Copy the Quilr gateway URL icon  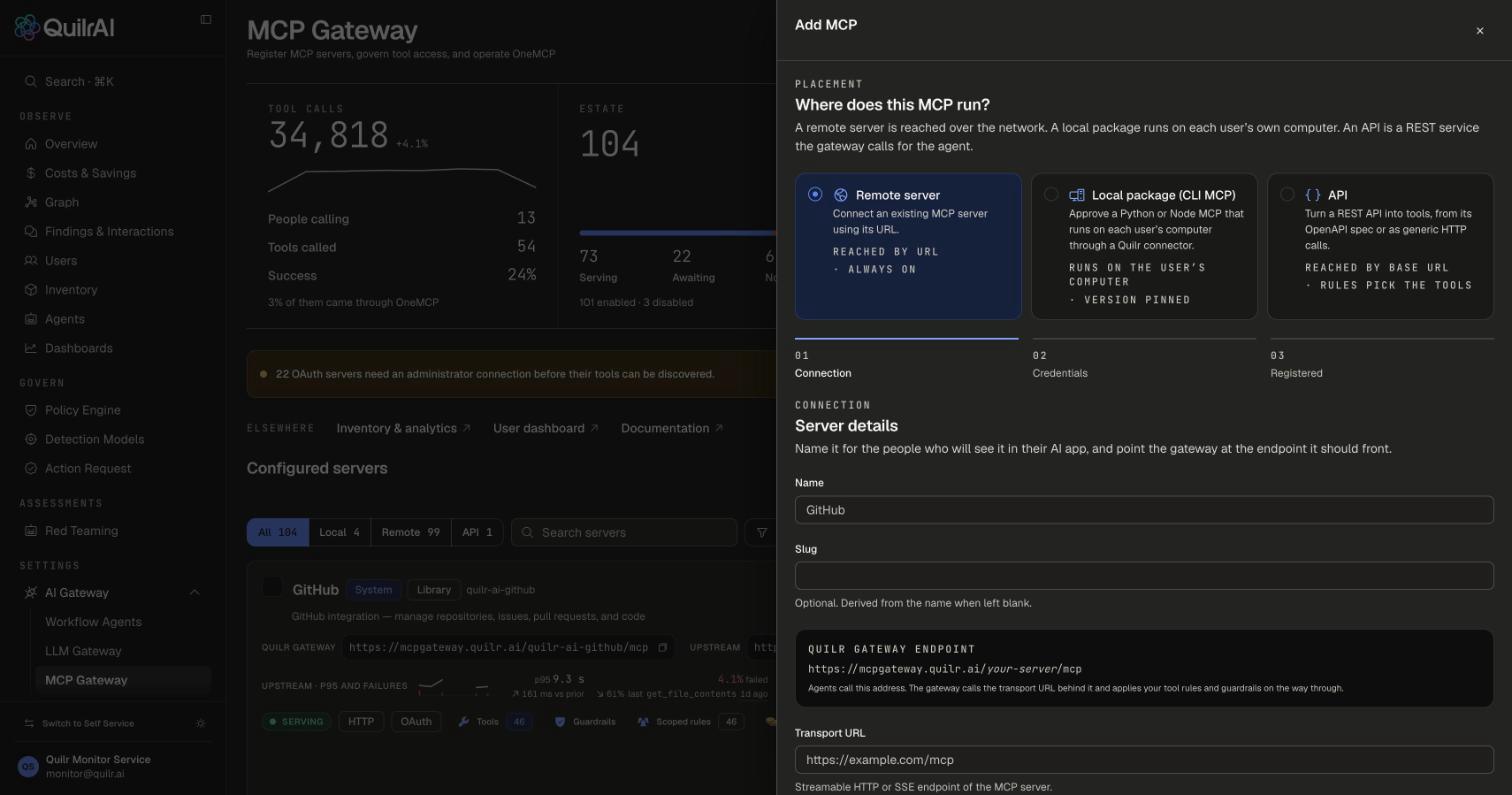pyautogui.click(x=662, y=647)
